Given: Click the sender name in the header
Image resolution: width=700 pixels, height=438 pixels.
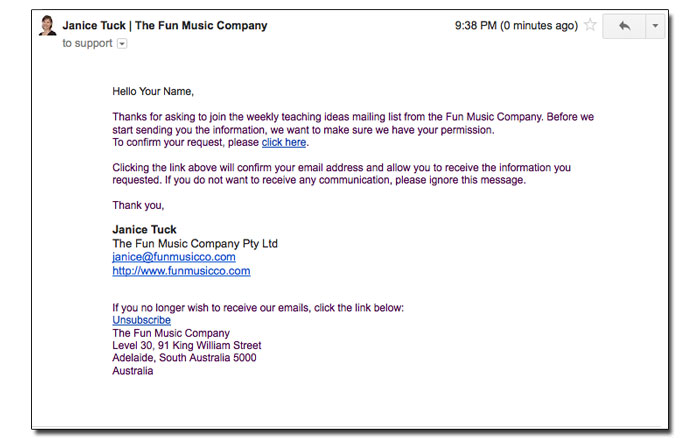Looking at the screenshot, I should tap(164, 25).
